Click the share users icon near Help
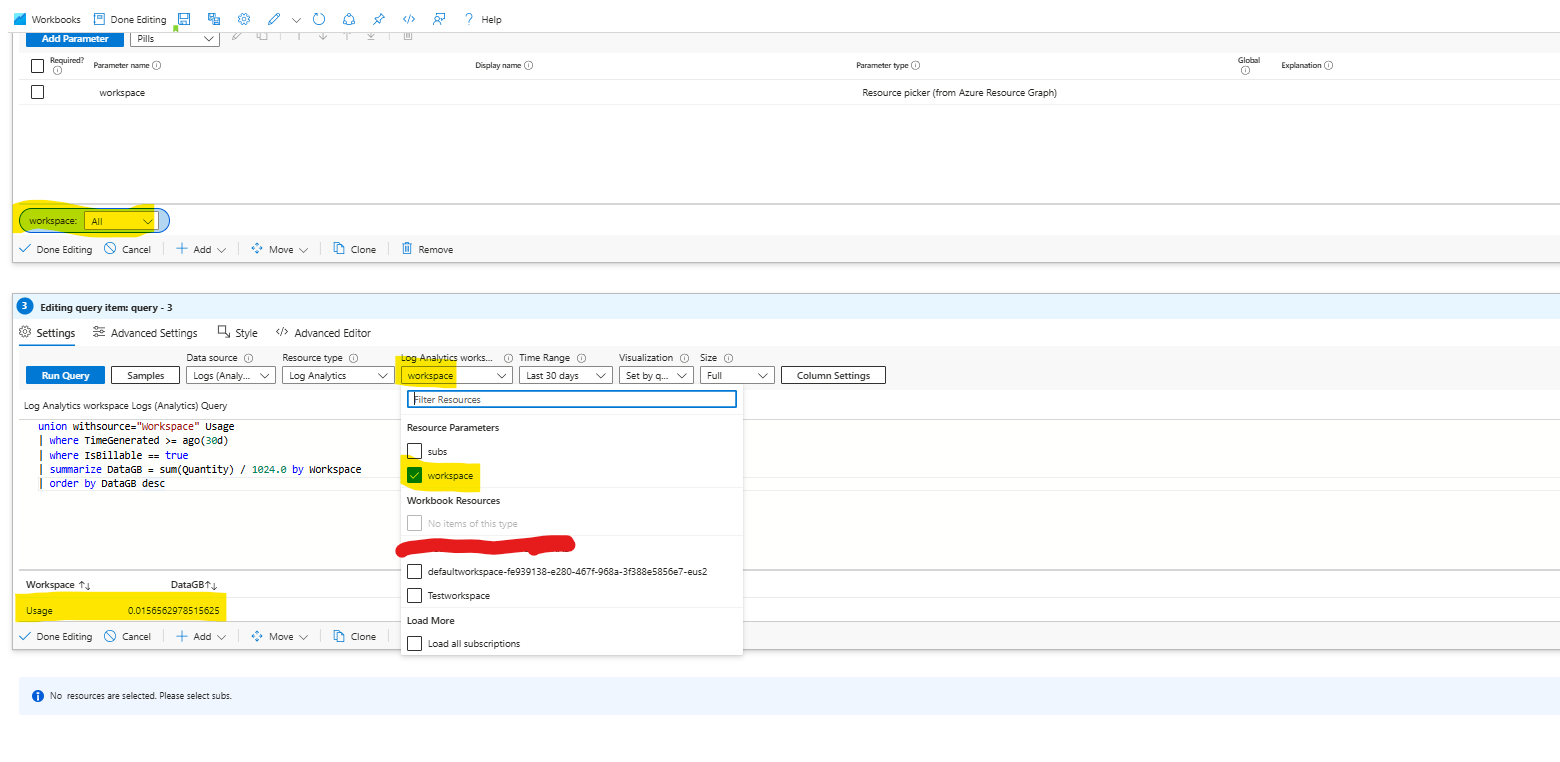The width and height of the screenshot is (1560, 762). tap(438, 18)
